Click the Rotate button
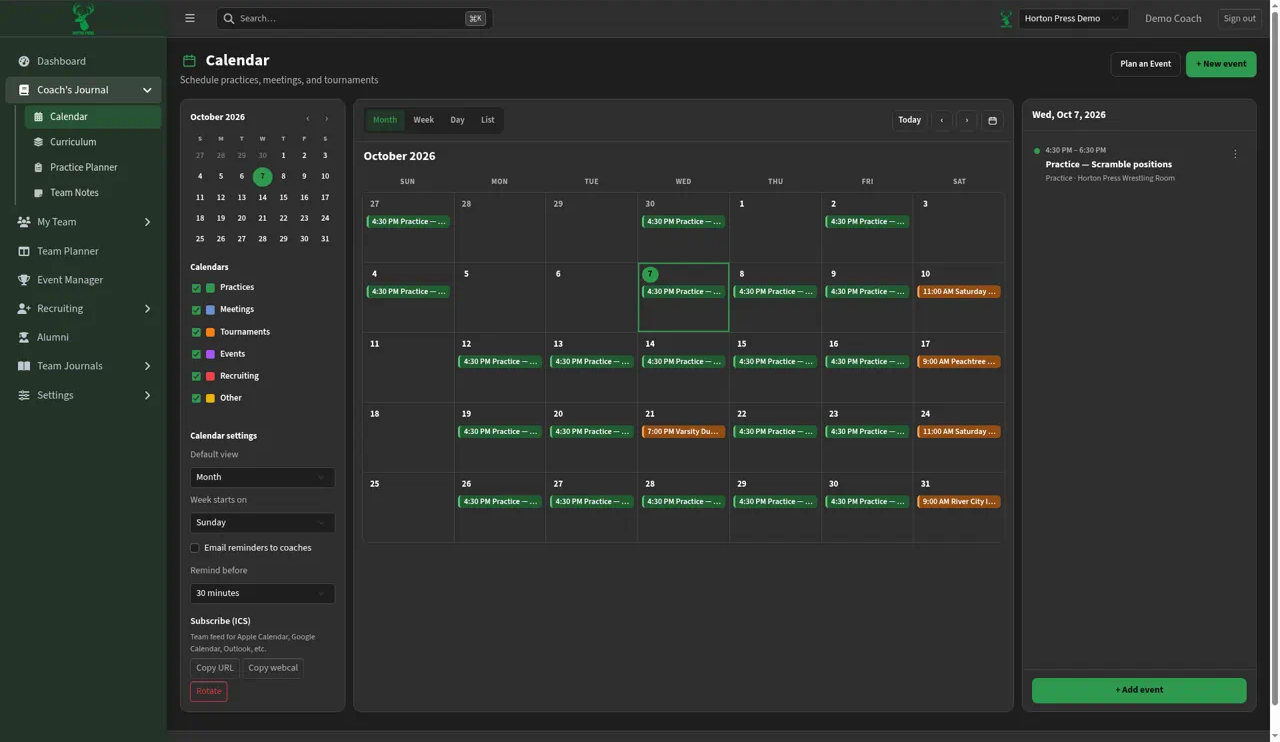1280x742 pixels. 209,691
